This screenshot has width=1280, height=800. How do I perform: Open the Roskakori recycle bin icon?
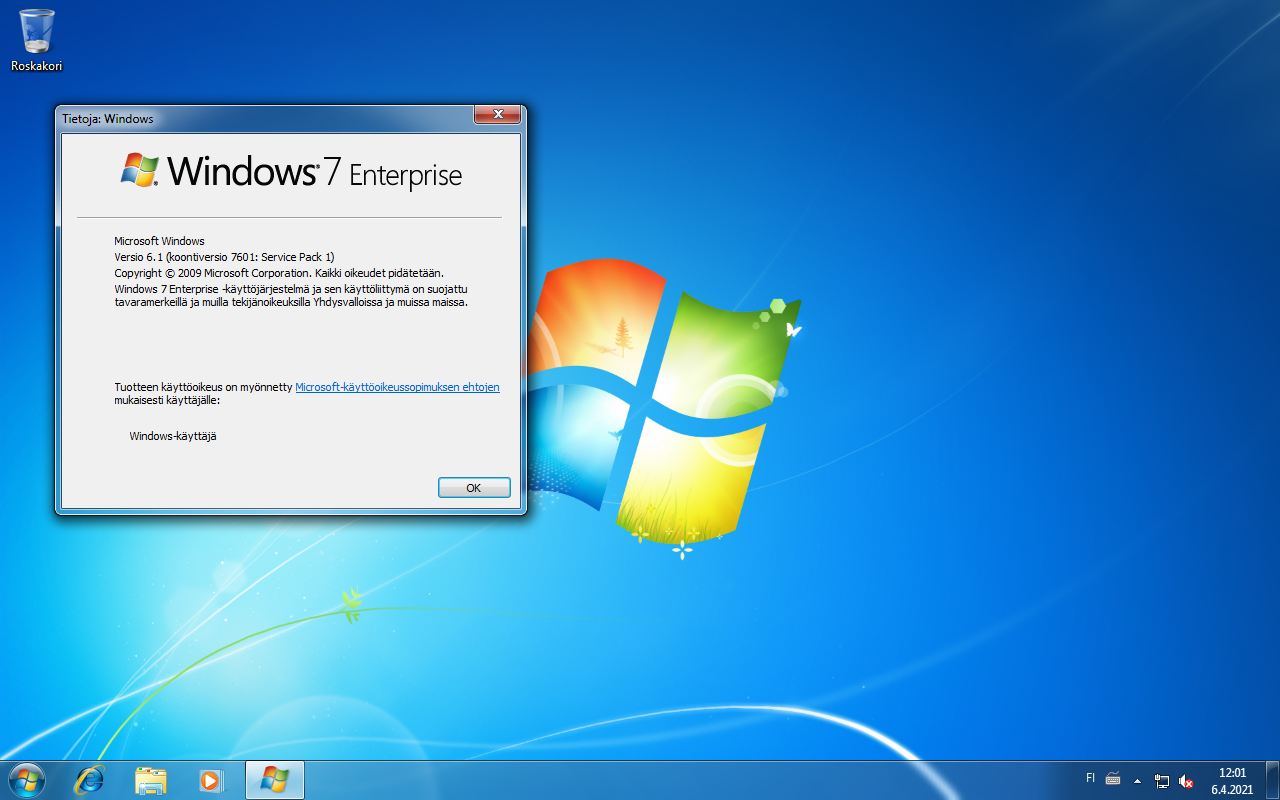tap(37, 41)
